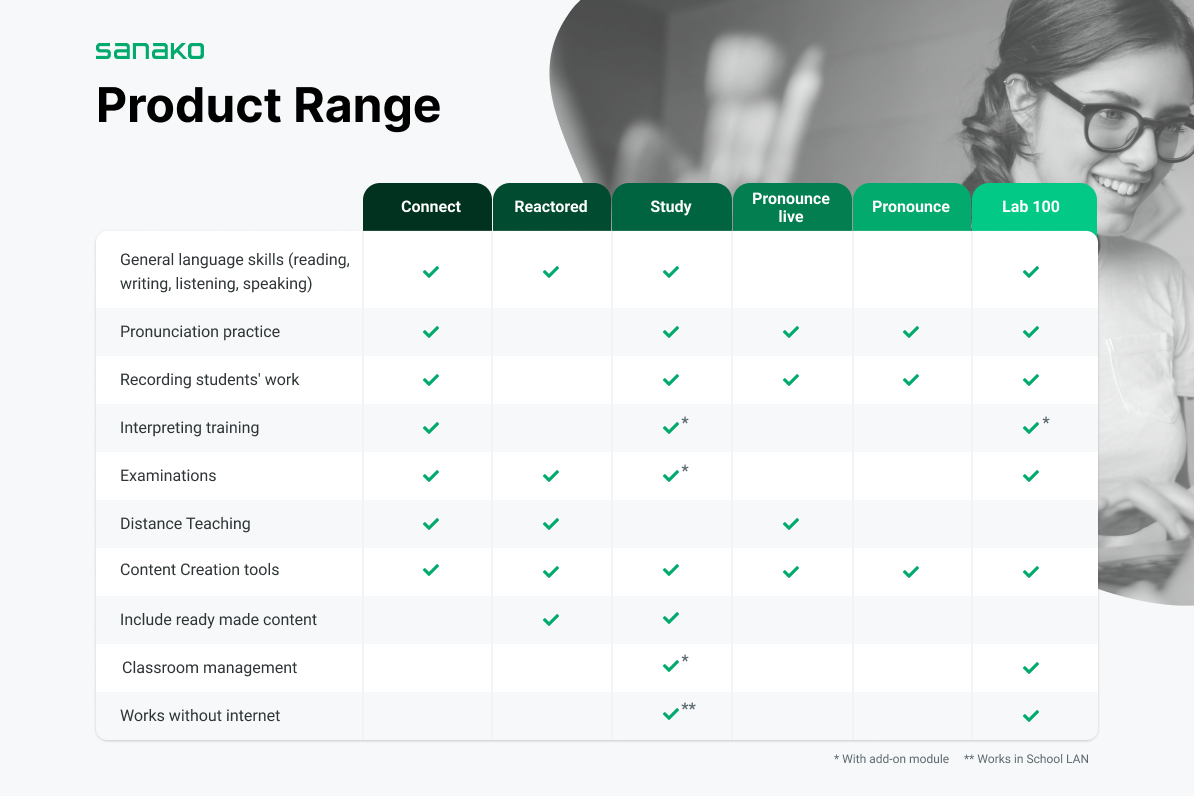Click the Sanako logo
The height and width of the screenshot is (796, 1194).
[149, 51]
